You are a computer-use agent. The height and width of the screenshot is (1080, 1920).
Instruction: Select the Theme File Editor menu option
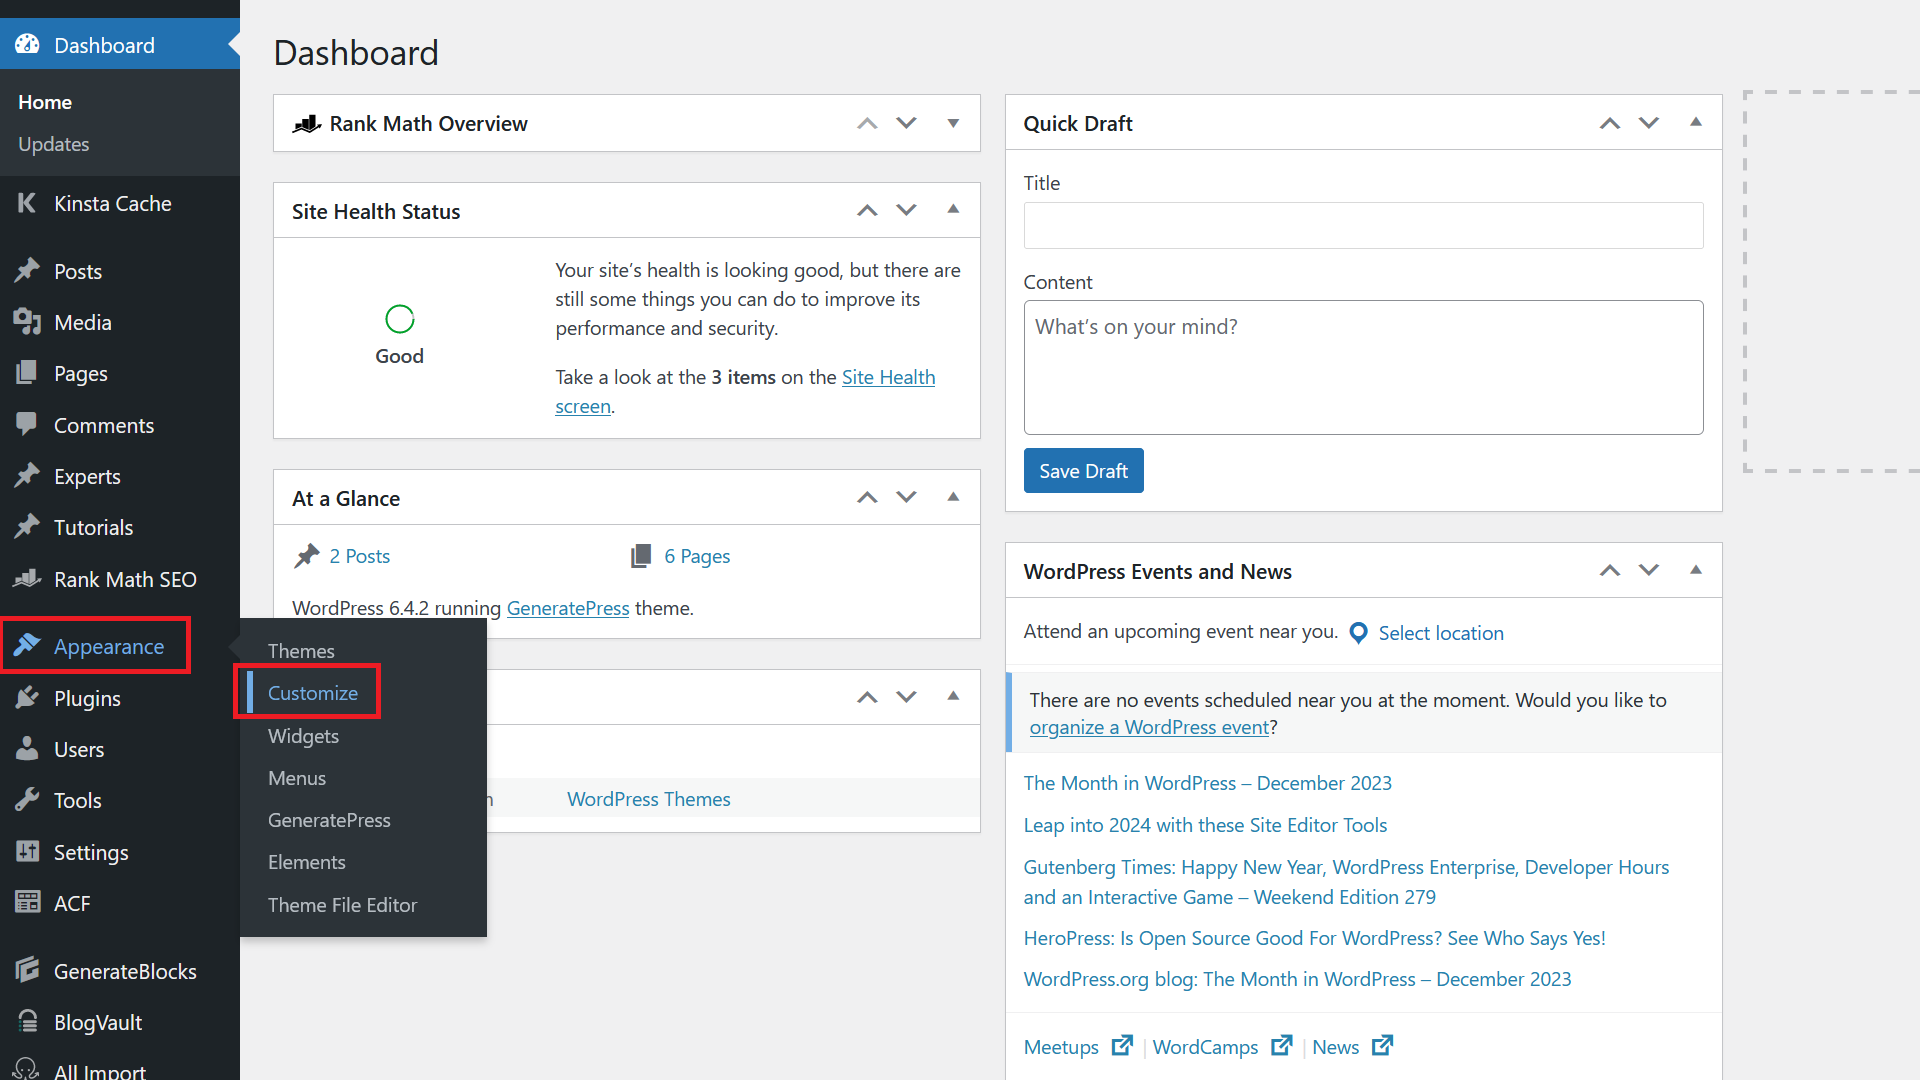click(x=342, y=905)
